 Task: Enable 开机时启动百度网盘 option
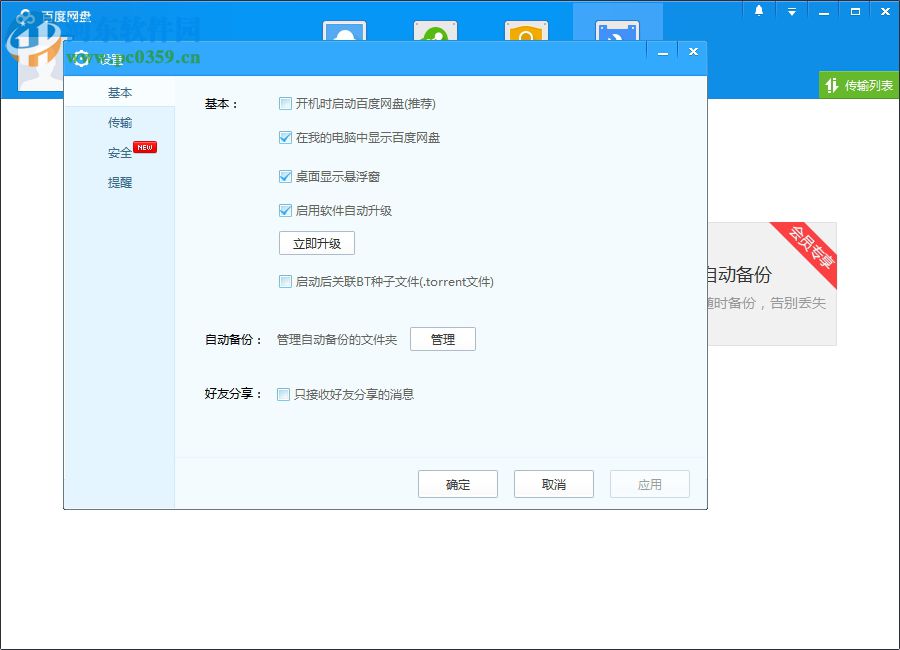pyautogui.click(x=285, y=103)
